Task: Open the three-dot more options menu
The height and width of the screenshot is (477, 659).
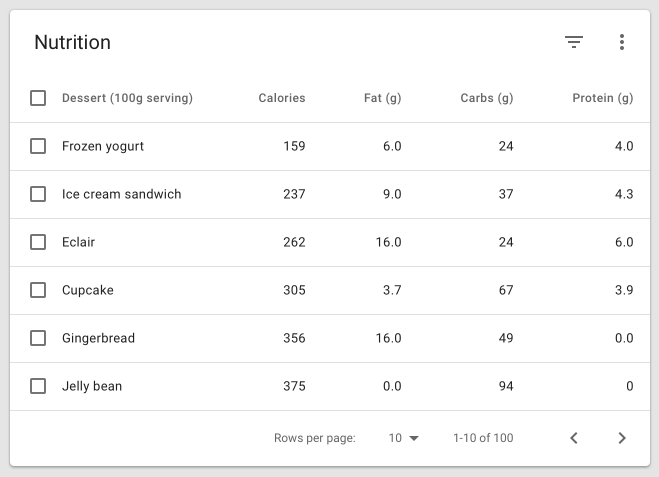Action: click(x=622, y=42)
